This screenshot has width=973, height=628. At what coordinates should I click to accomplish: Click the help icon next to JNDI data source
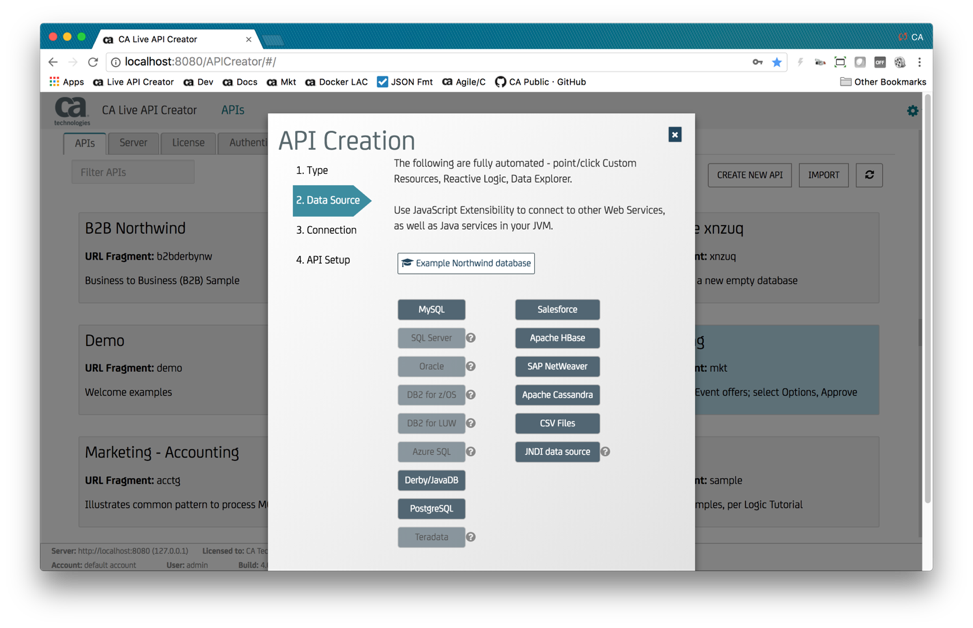tap(606, 452)
